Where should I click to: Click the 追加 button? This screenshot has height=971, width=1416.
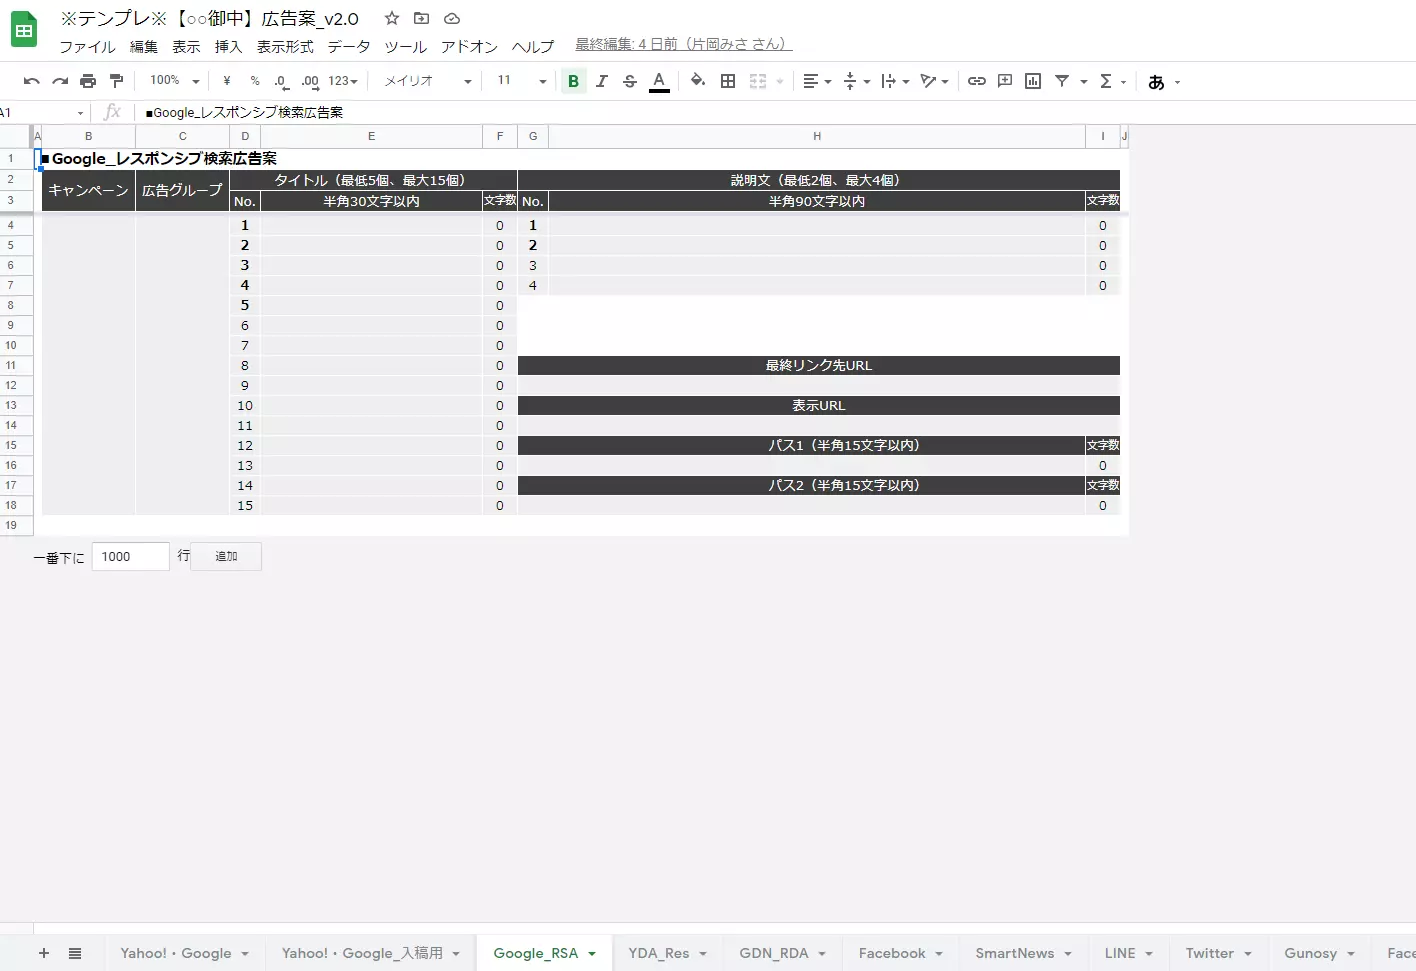point(226,556)
